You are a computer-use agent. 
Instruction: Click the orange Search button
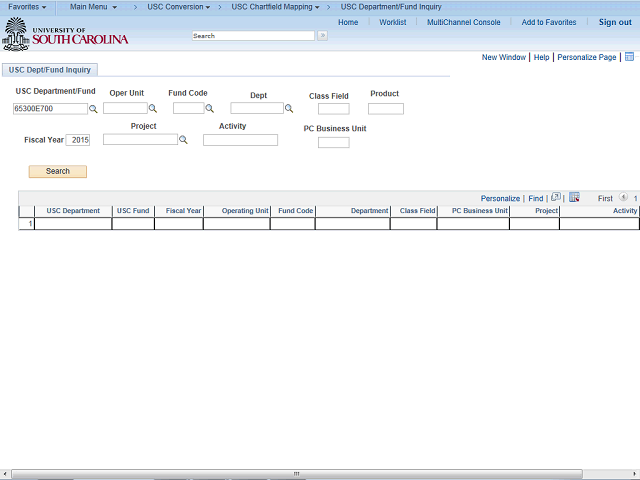pyautogui.click(x=58, y=171)
